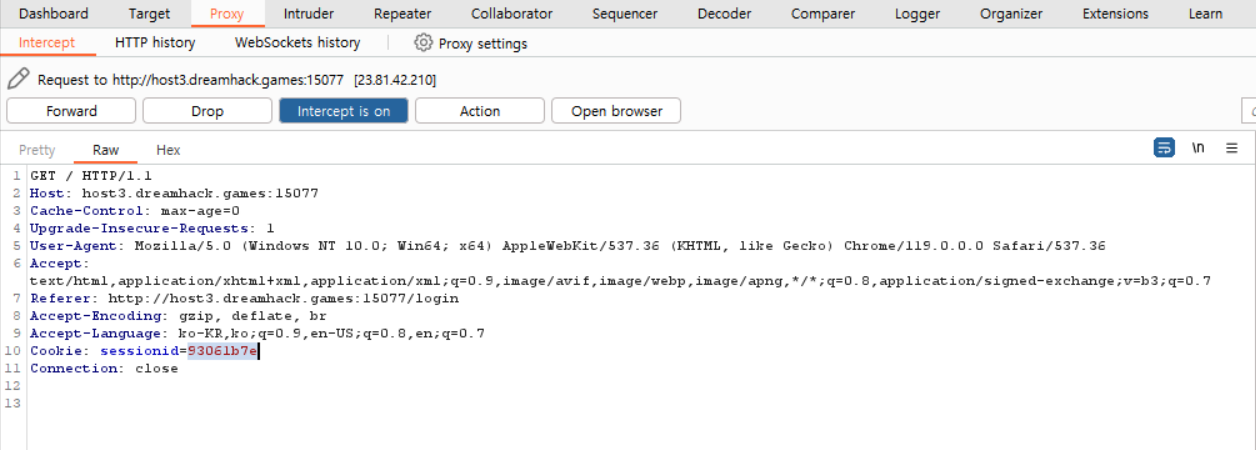Click the Accept header name
The image size is (1256, 450).
tap(59, 263)
